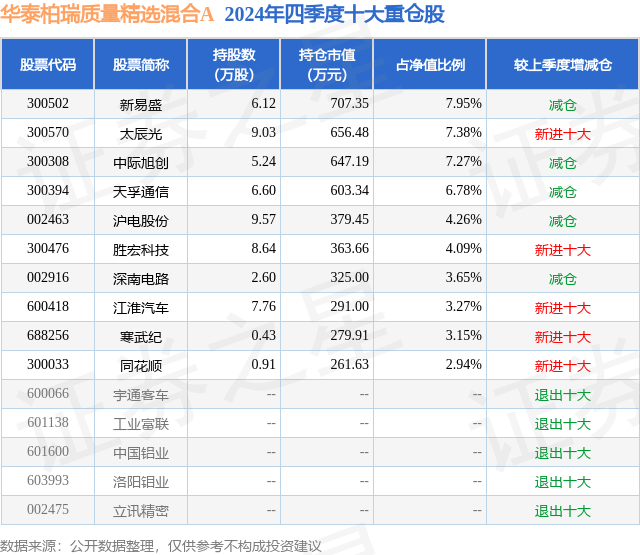Select the stock name 立讯精密
The height and width of the screenshot is (555, 640).
141,511
